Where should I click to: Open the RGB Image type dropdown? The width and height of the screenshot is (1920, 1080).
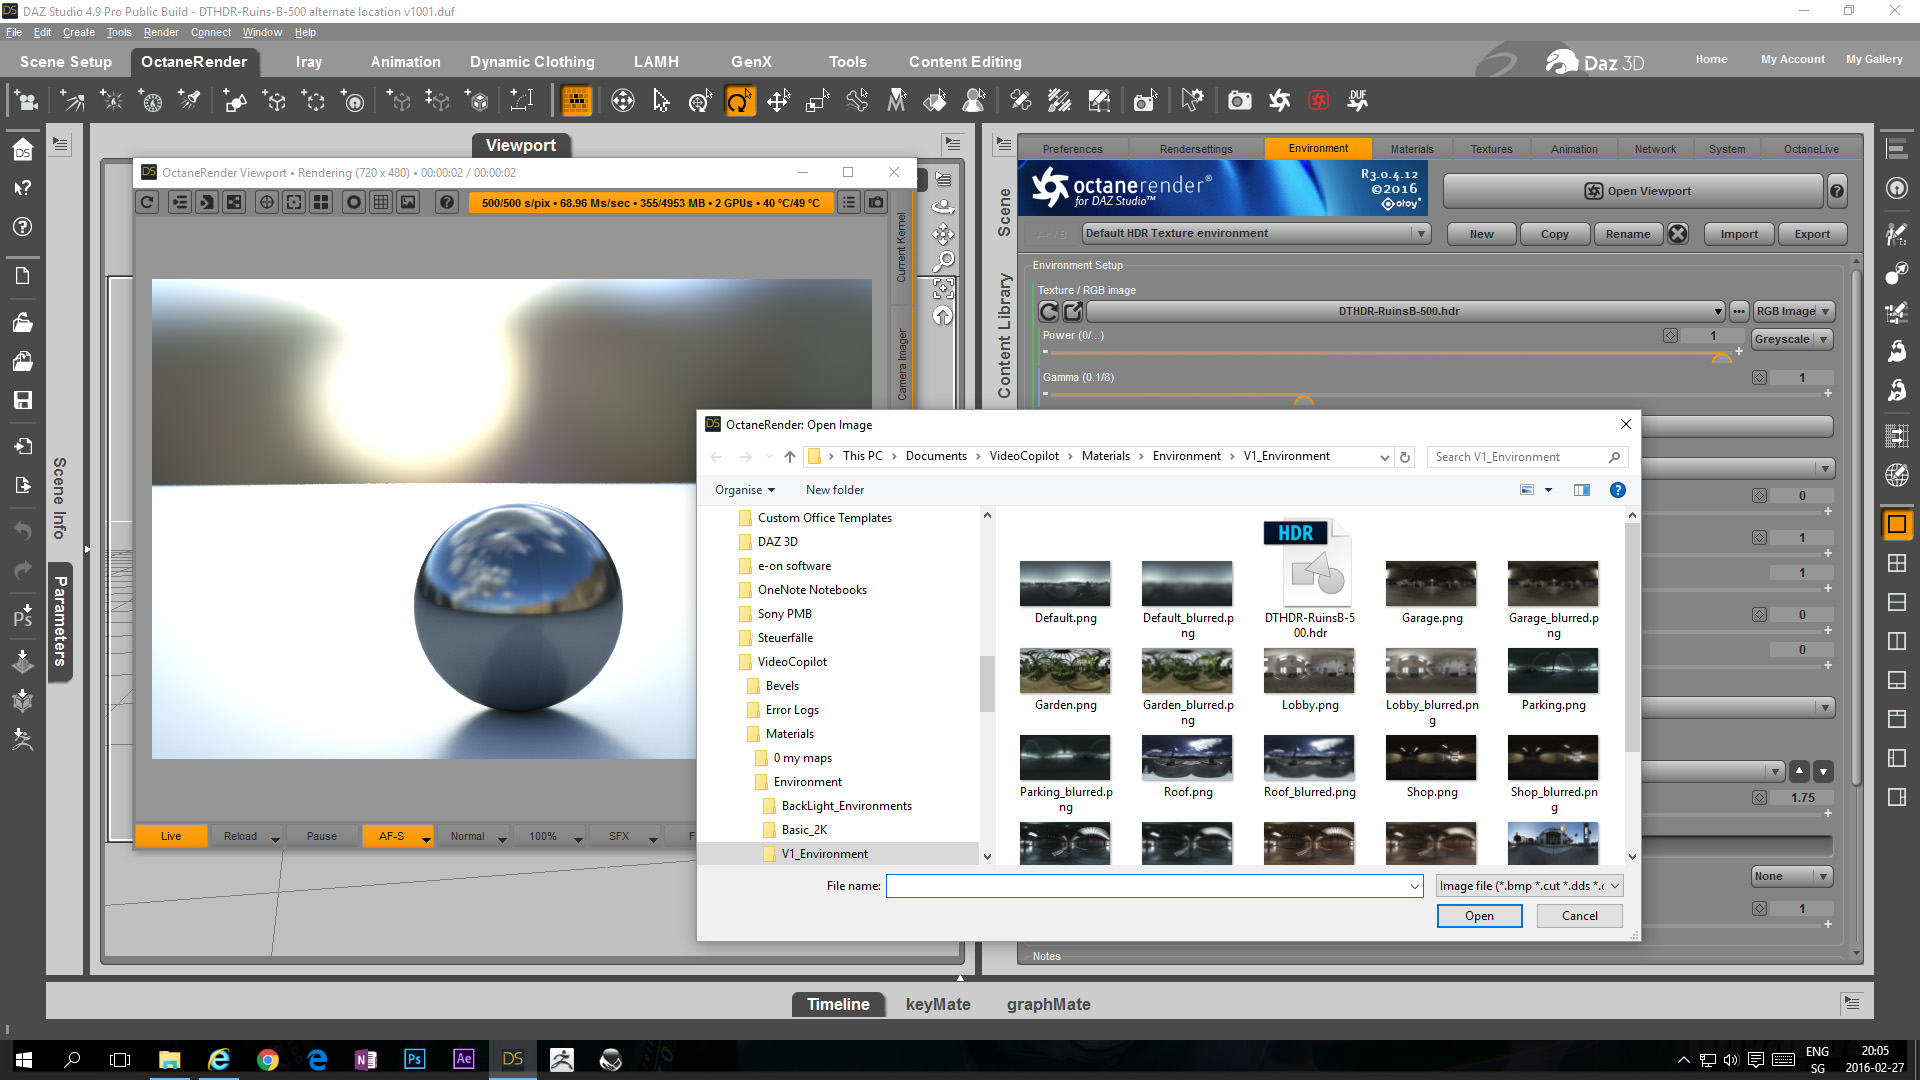(1794, 312)
